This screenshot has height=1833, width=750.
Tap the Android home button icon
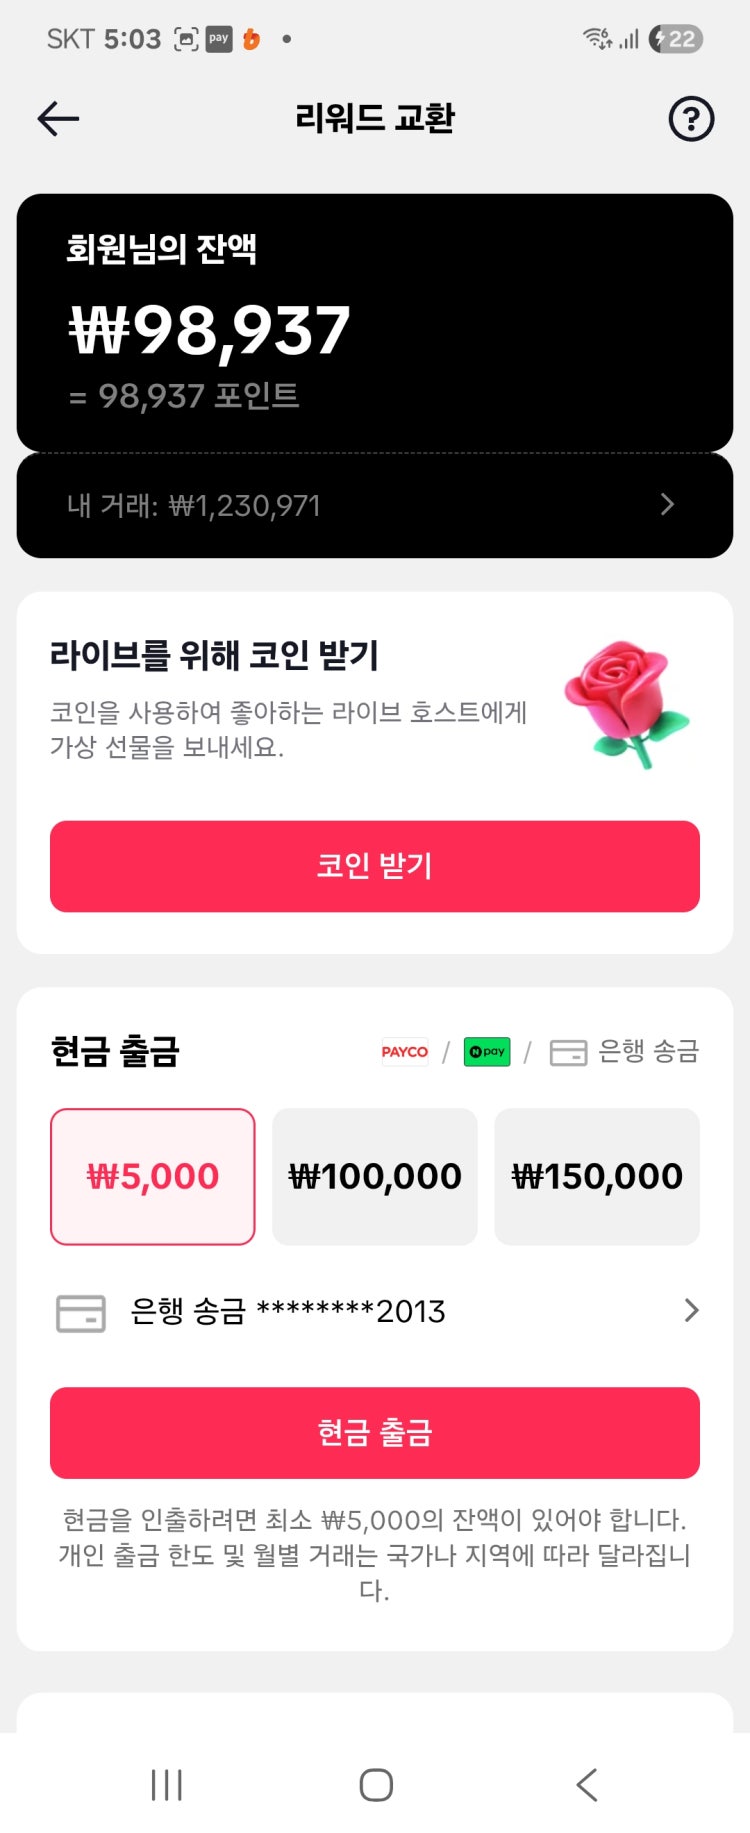pos(376,1785)
